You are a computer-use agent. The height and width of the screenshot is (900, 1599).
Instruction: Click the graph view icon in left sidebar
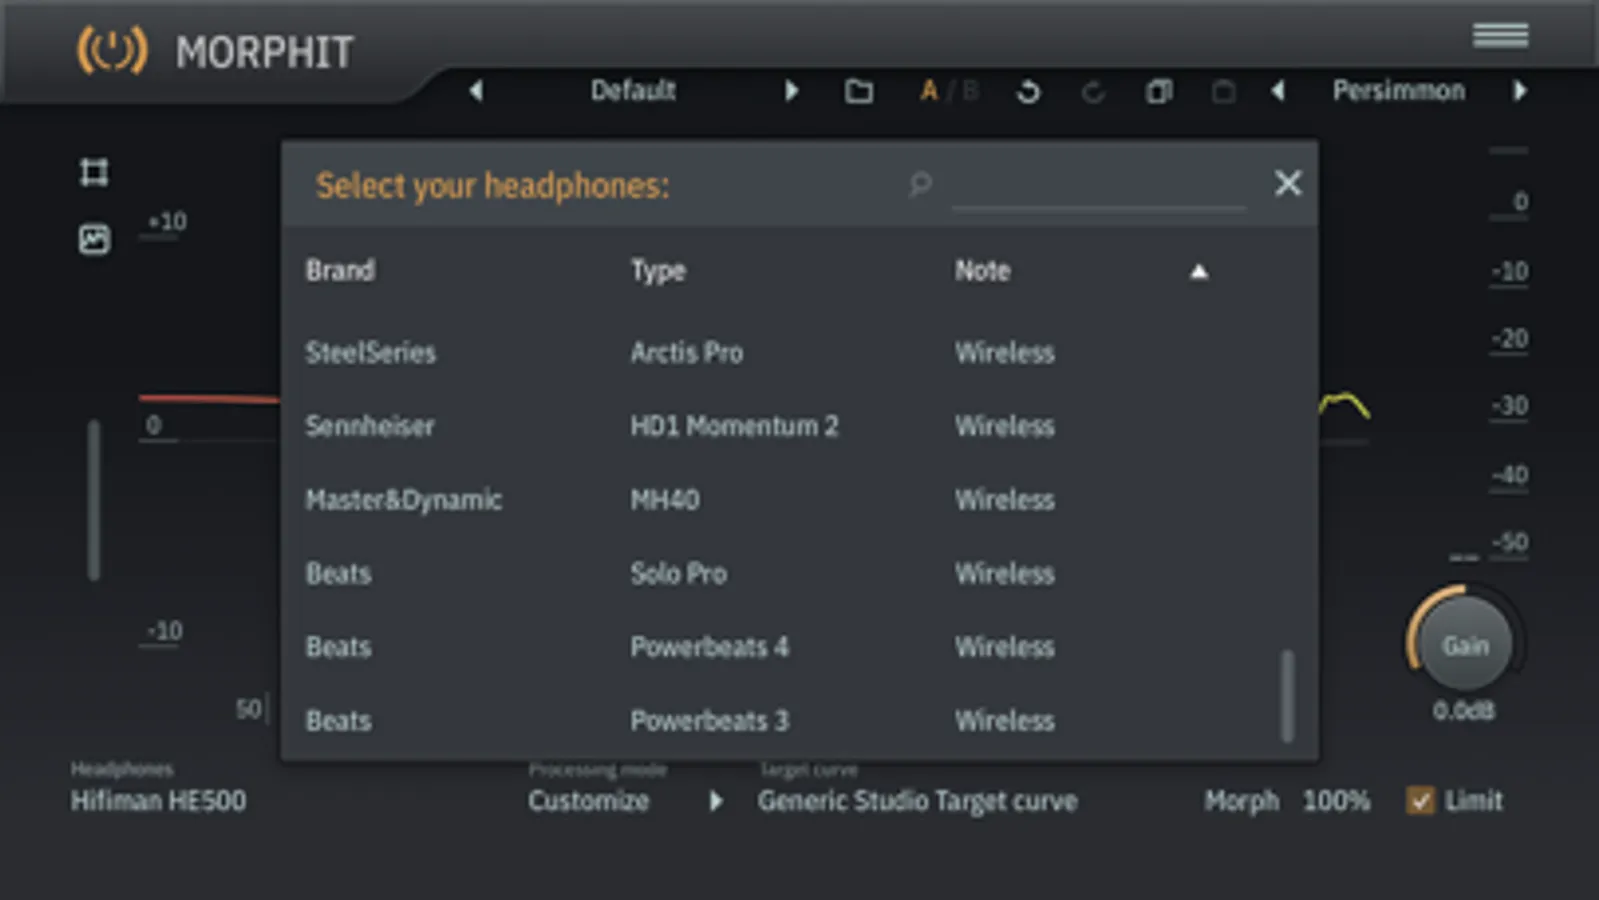[x=94, y=239]
